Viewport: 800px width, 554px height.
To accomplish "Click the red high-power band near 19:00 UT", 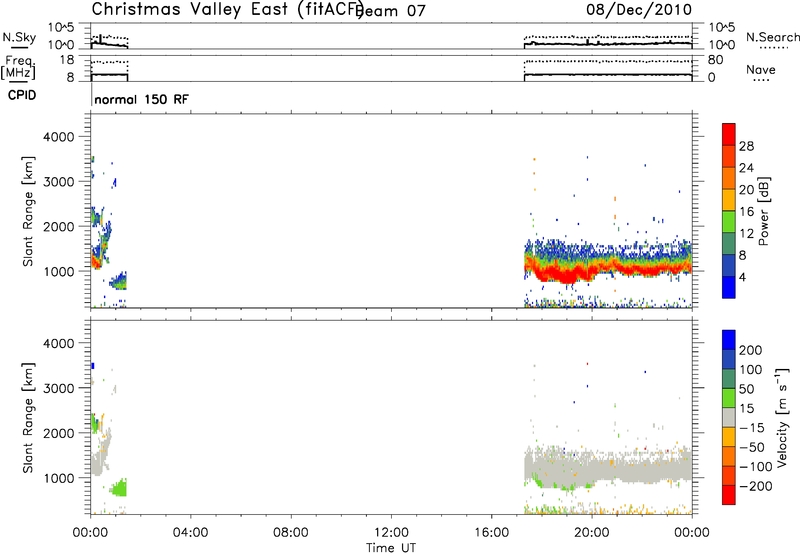I will (564, 276).
